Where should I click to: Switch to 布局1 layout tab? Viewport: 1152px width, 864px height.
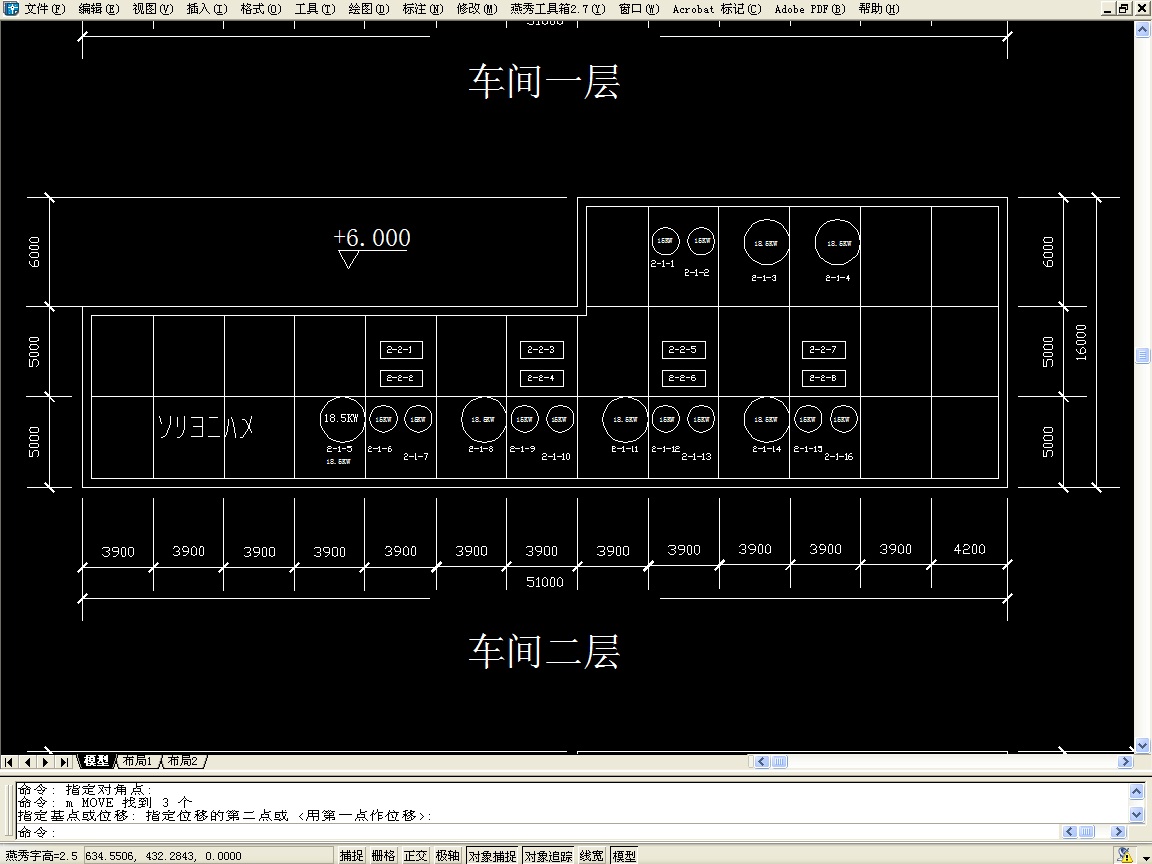click(x=137, y=762)
